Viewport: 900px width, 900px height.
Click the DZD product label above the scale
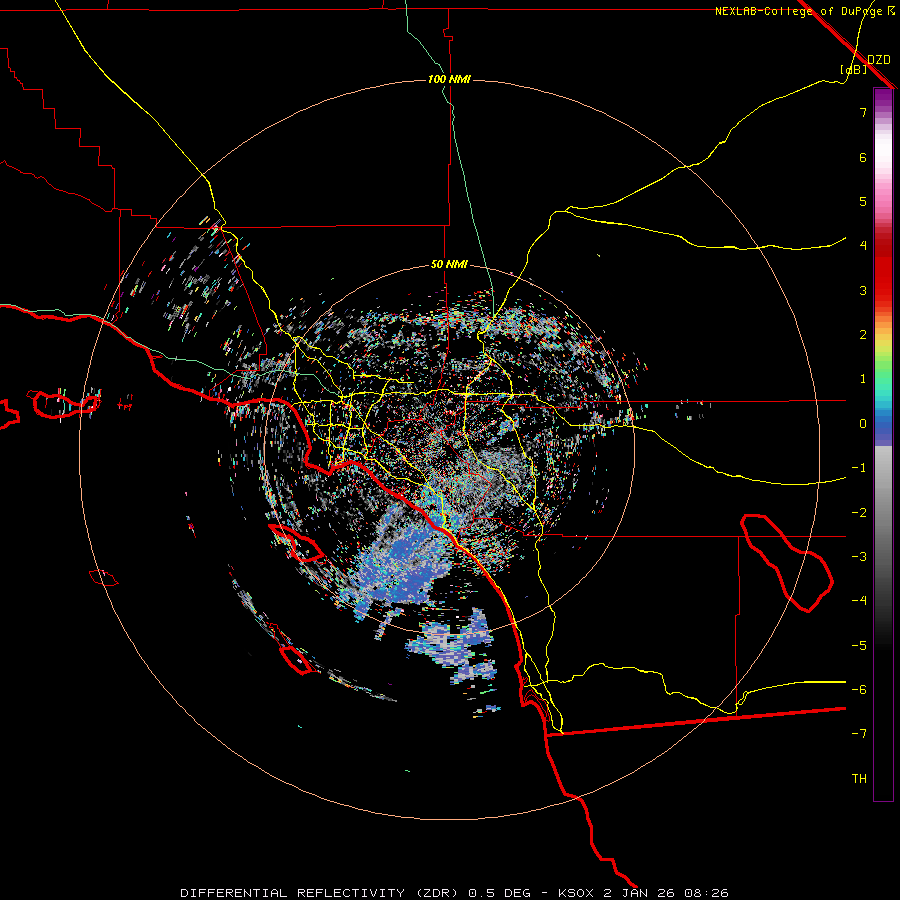(x=879, y=60)
